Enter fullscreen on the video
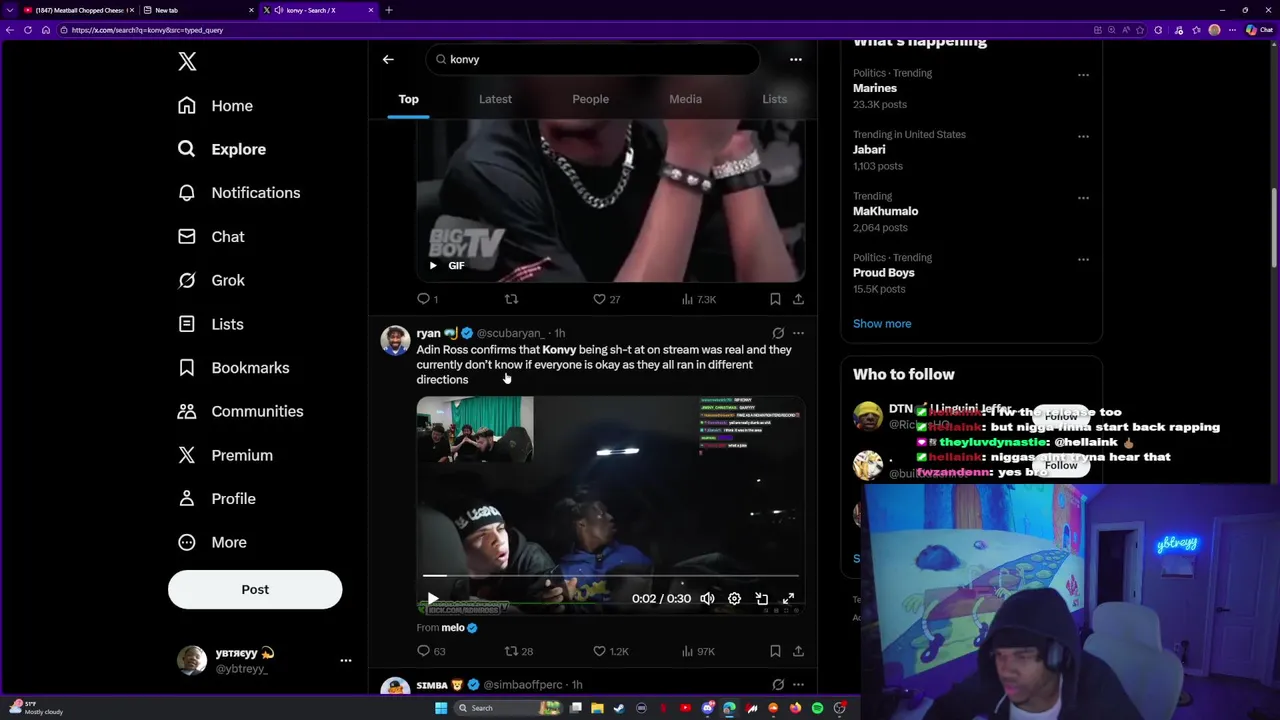This screenshot has height=720, width=1280. pos(788,598)
